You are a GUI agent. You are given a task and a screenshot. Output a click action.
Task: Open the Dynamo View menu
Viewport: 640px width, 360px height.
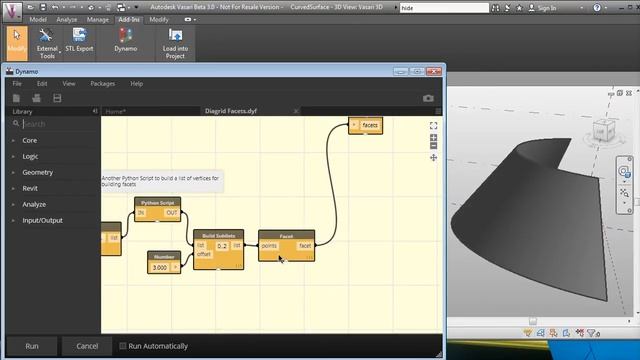(x=69, y=83)
